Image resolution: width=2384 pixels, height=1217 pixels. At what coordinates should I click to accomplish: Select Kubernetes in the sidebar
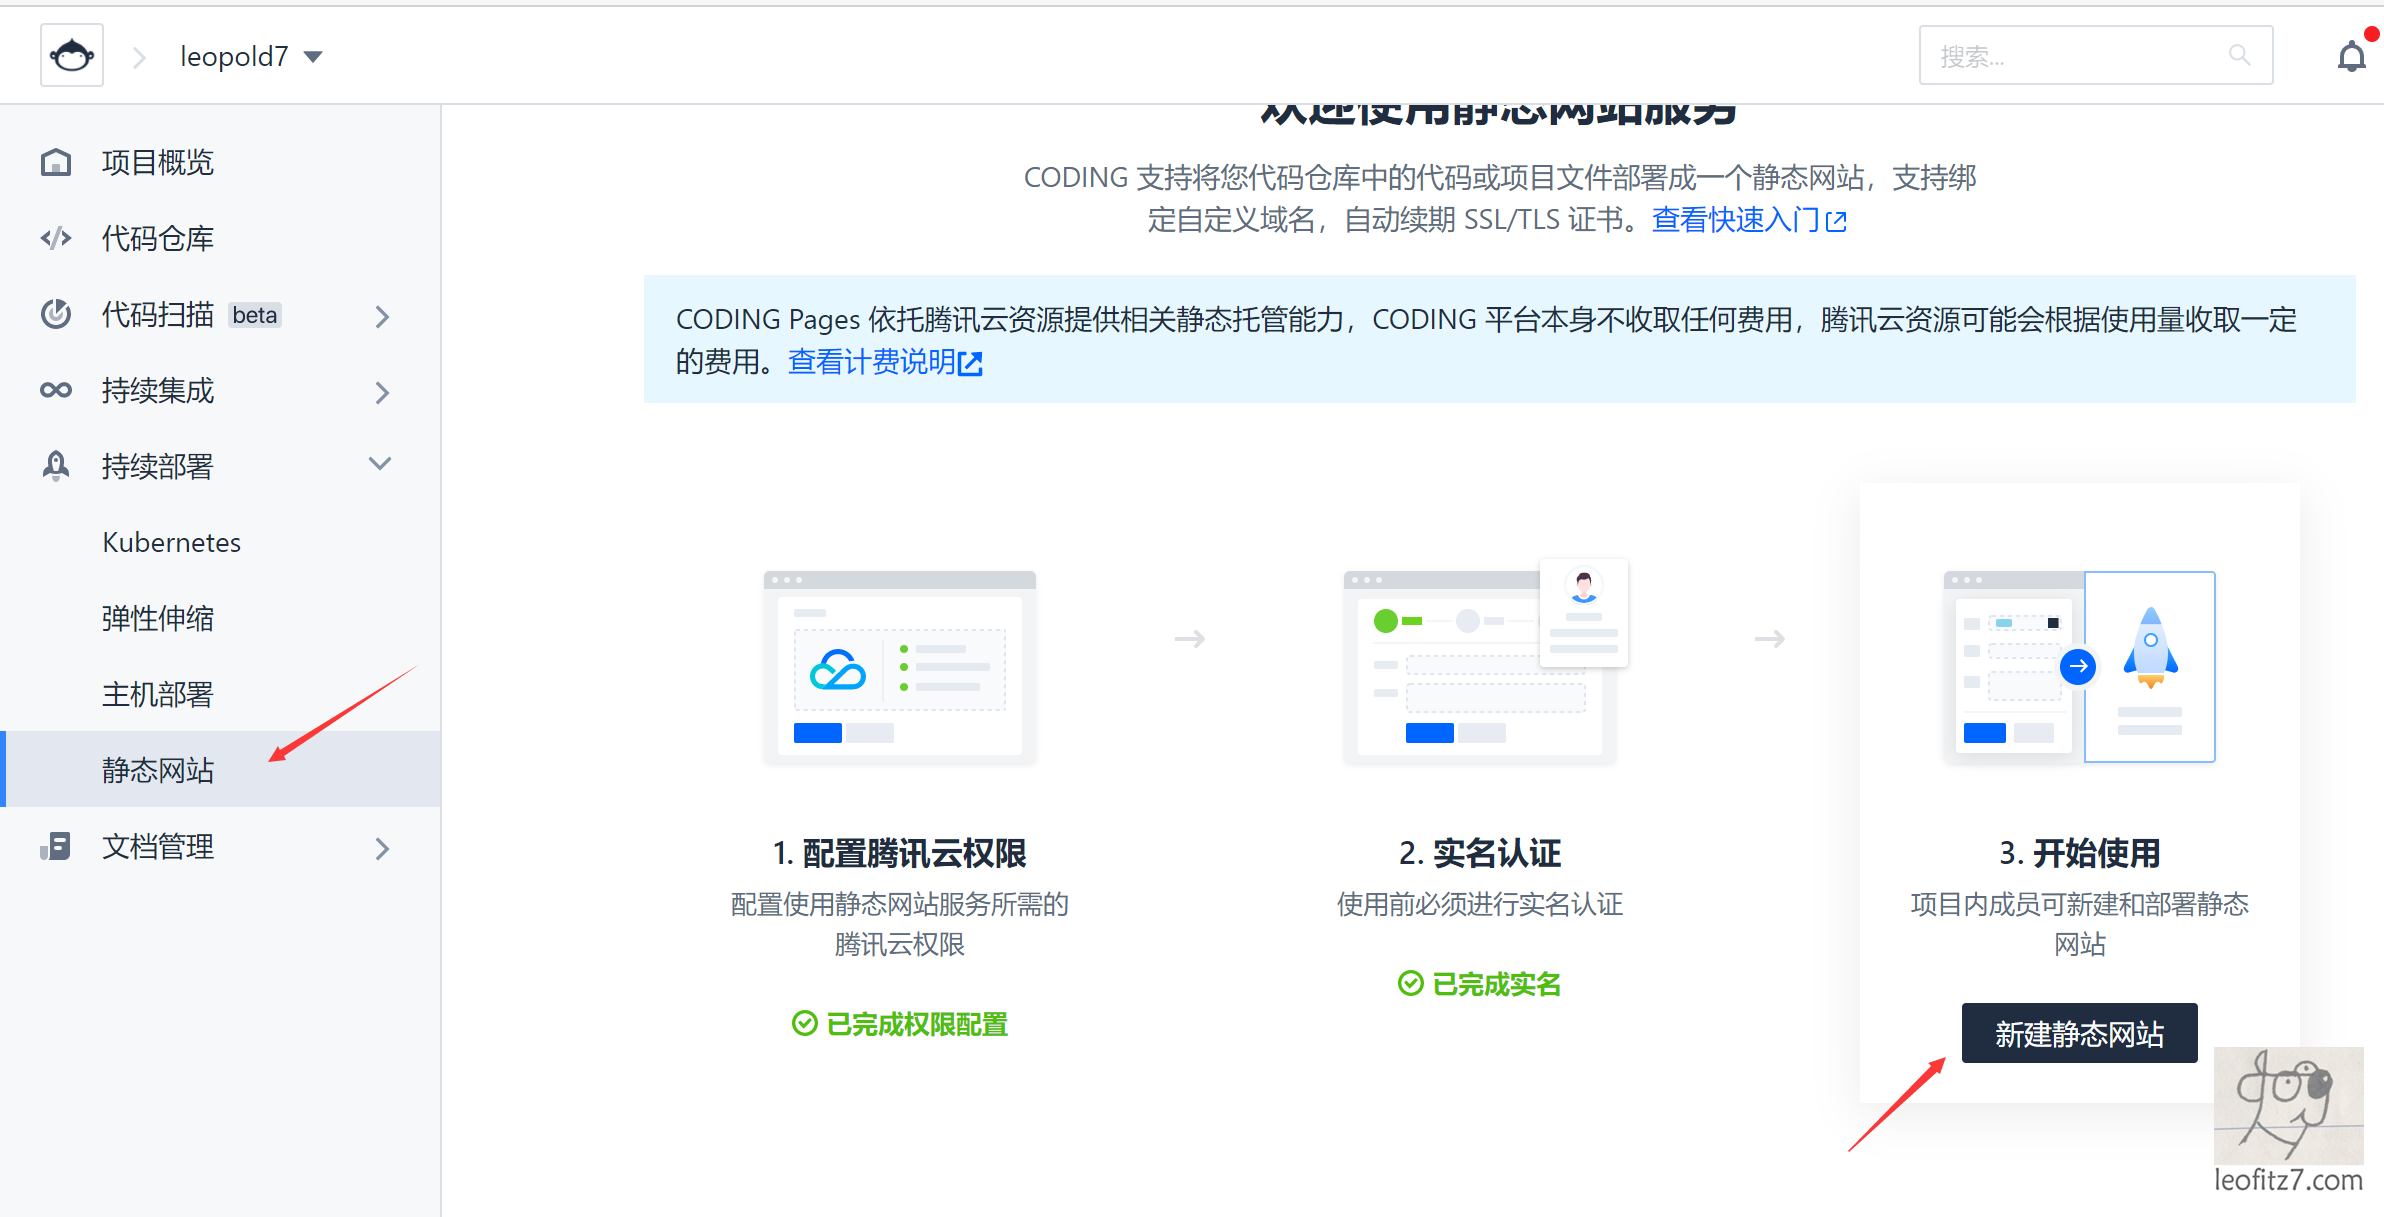[171, 542]
